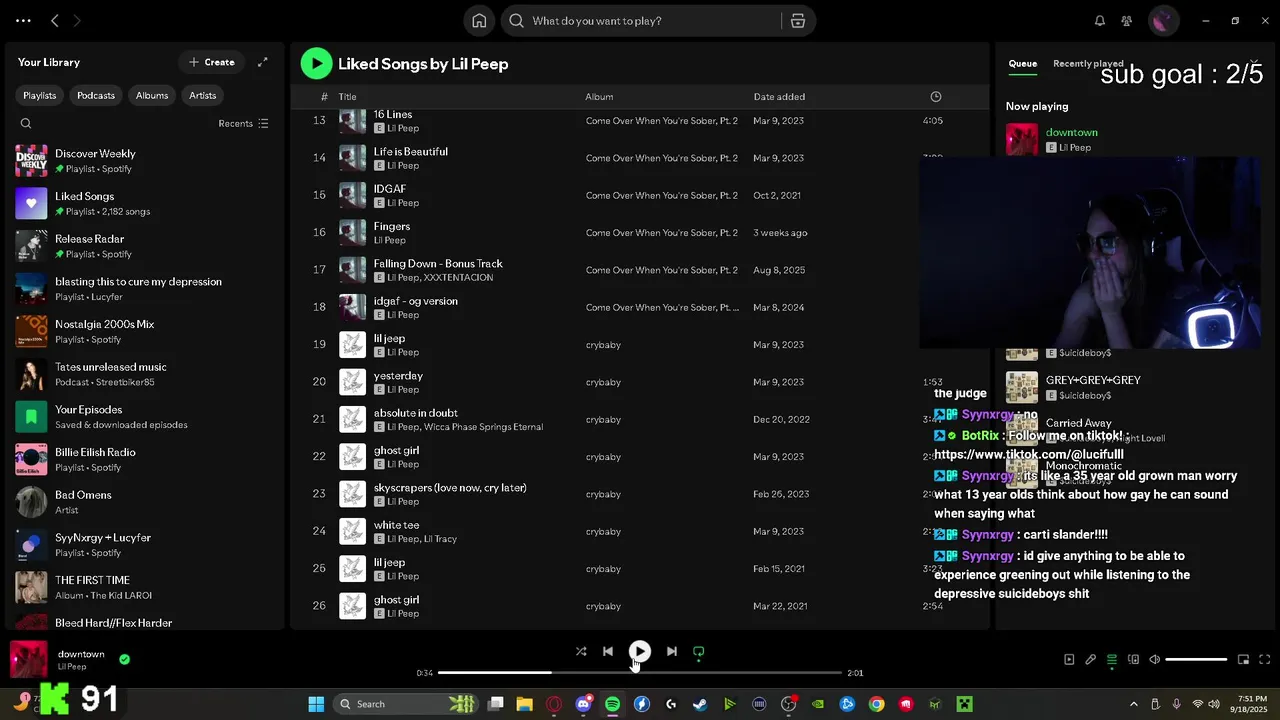Click the downtown album art thumbnail
The height and width of the screenshot is (720, 1280).
29,659
